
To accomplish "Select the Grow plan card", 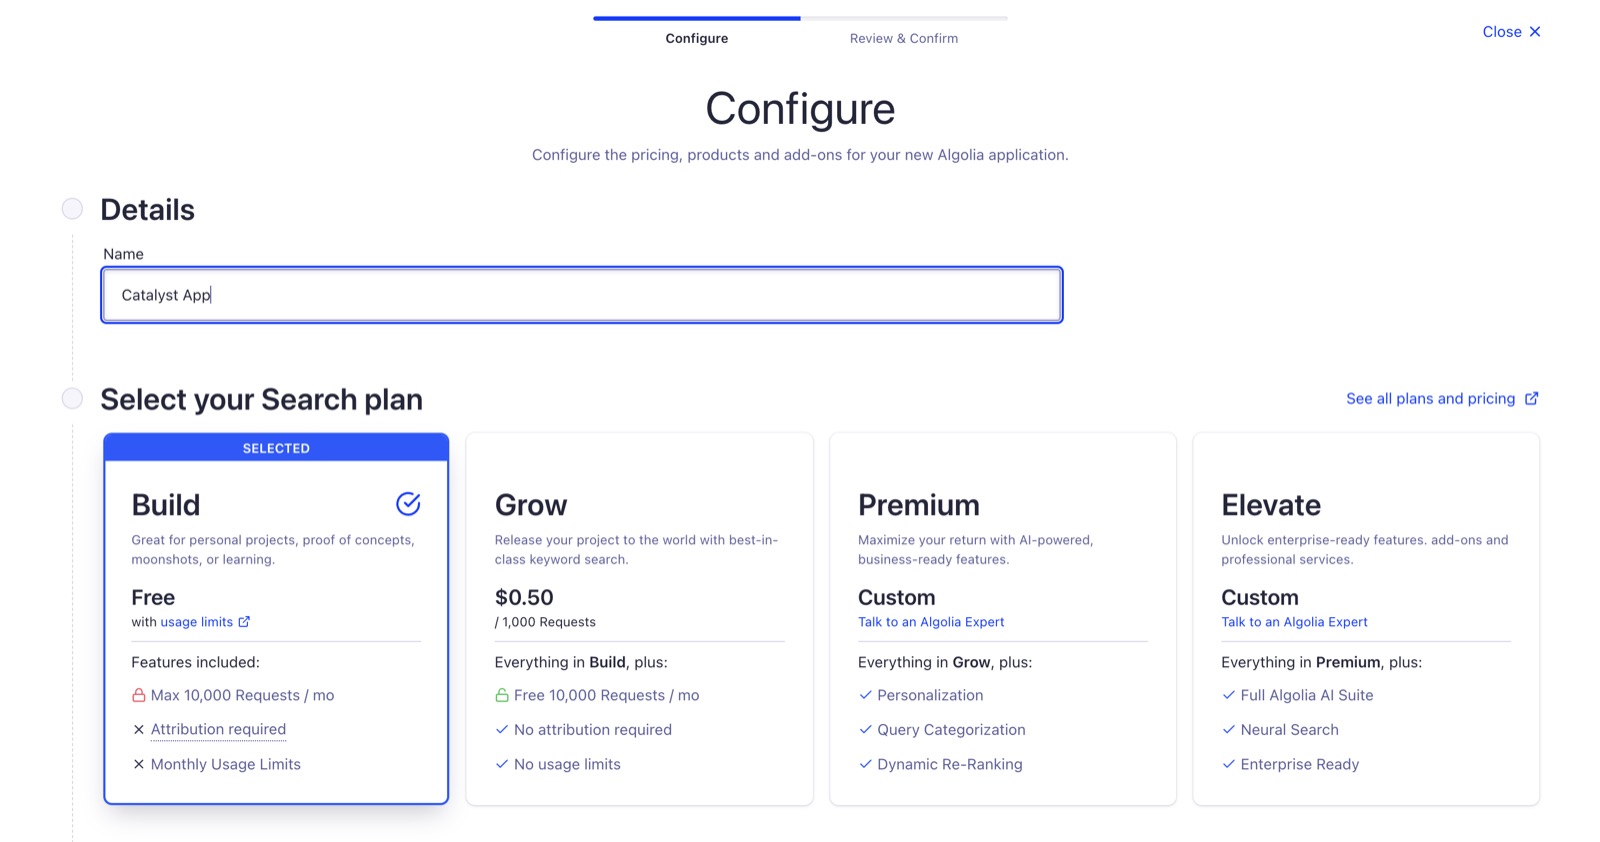I will pos(639,618).
